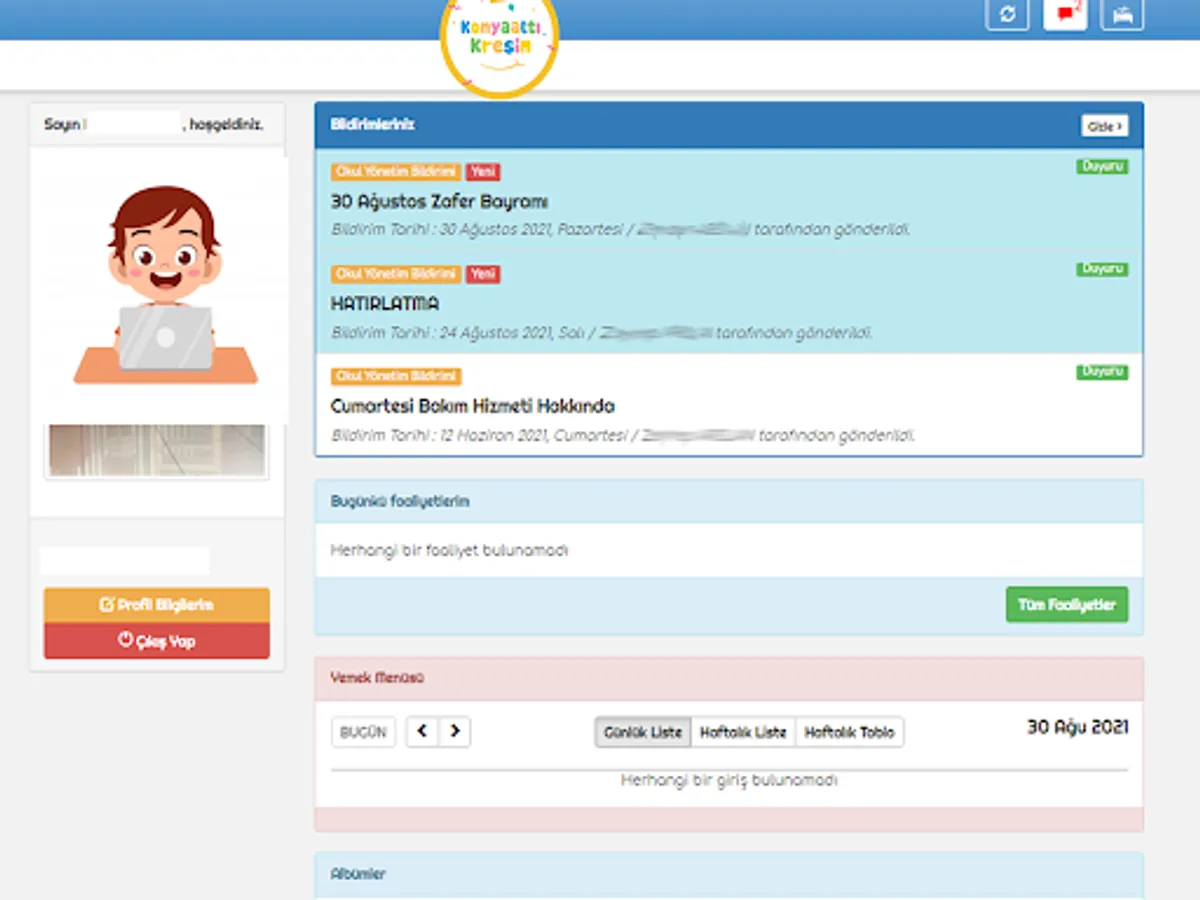1200x900 pixels.
Task: Click the Albümler panel header
Action: click(x=729, y=874)
